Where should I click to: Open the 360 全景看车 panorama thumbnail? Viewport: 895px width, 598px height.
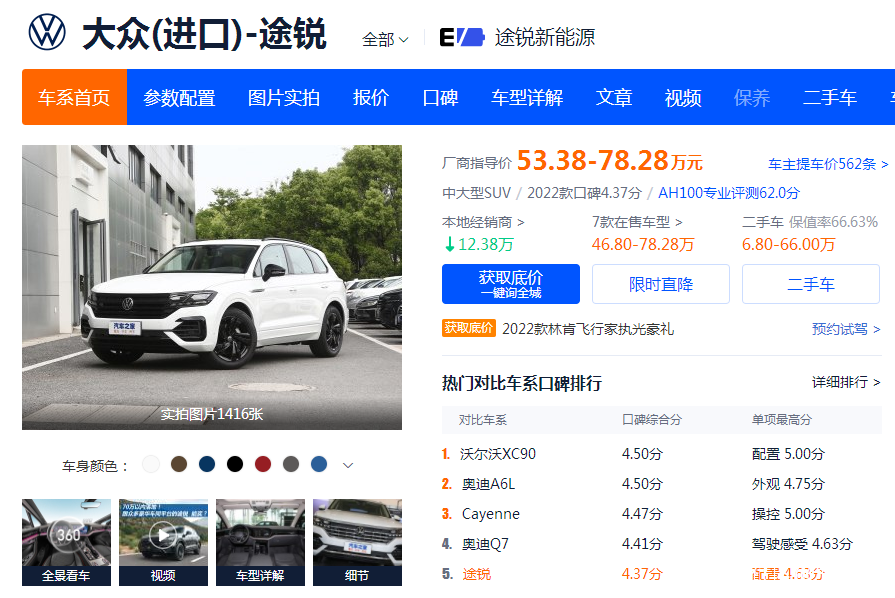(66, 542)
